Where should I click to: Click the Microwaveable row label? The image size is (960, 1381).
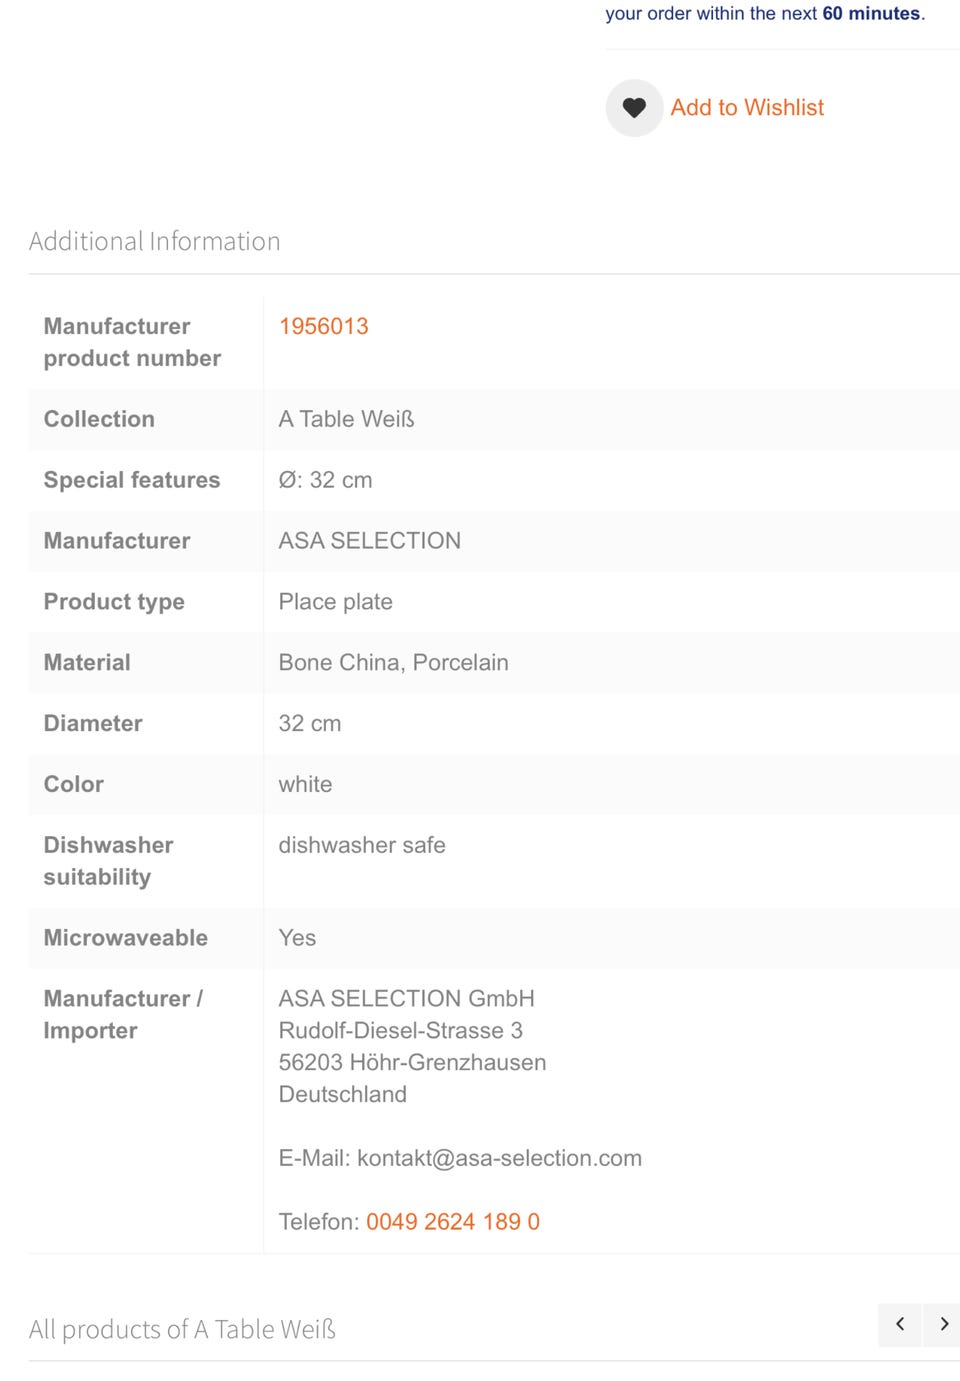click(x=126, y=938)
